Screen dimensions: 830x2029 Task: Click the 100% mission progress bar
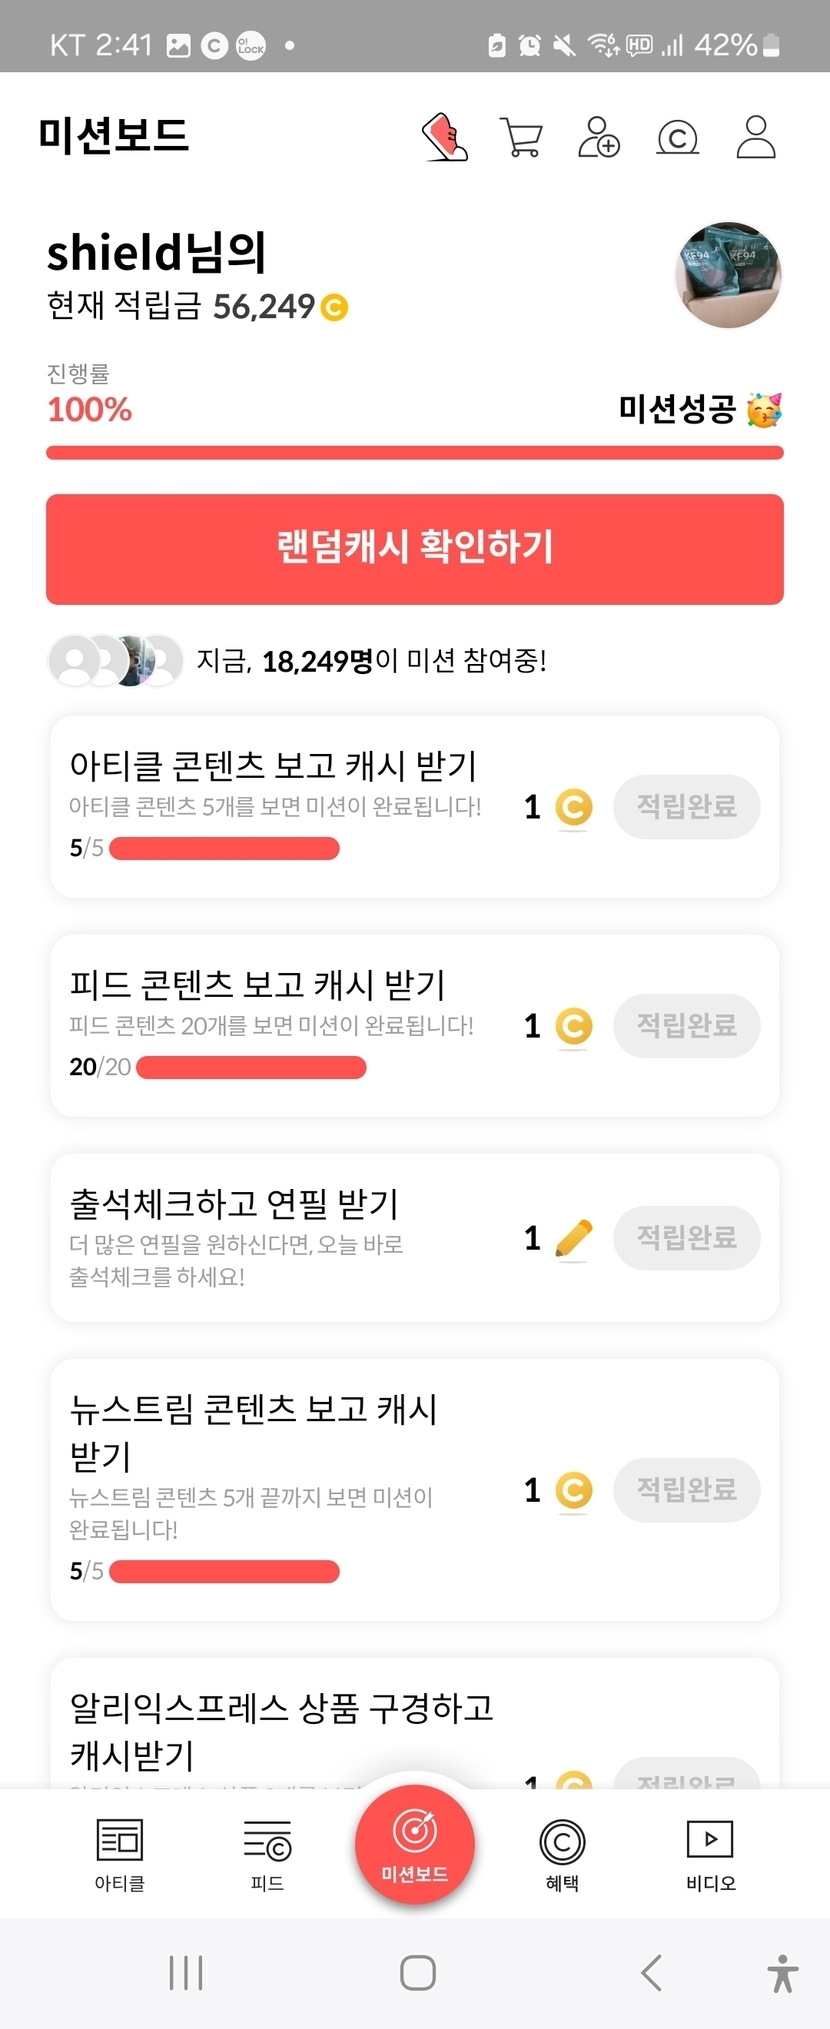(x=415, y=453)
